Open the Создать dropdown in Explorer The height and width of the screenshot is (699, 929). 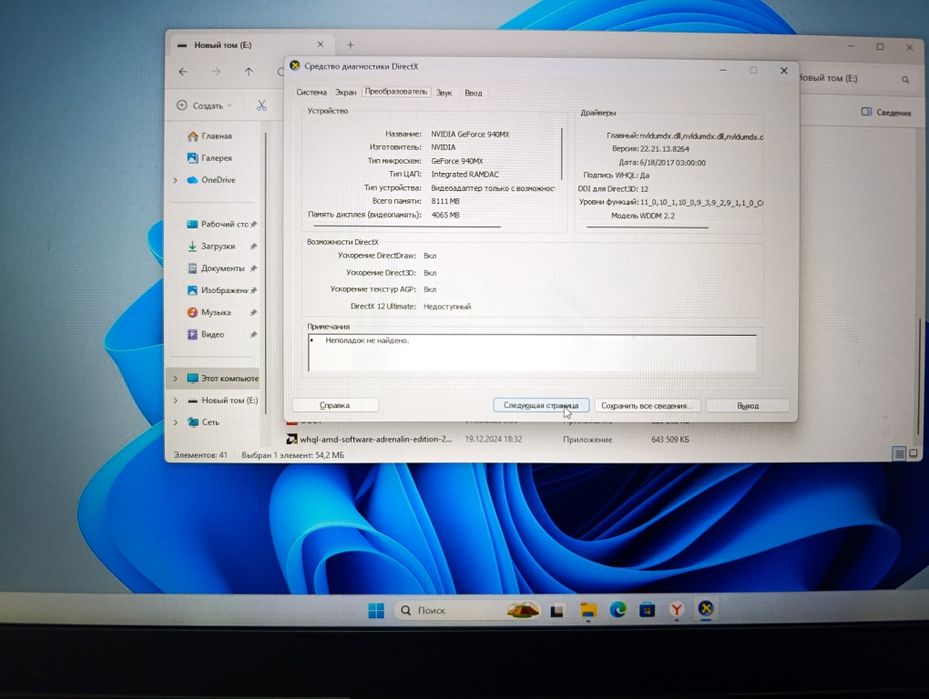(x=204, y=105)
